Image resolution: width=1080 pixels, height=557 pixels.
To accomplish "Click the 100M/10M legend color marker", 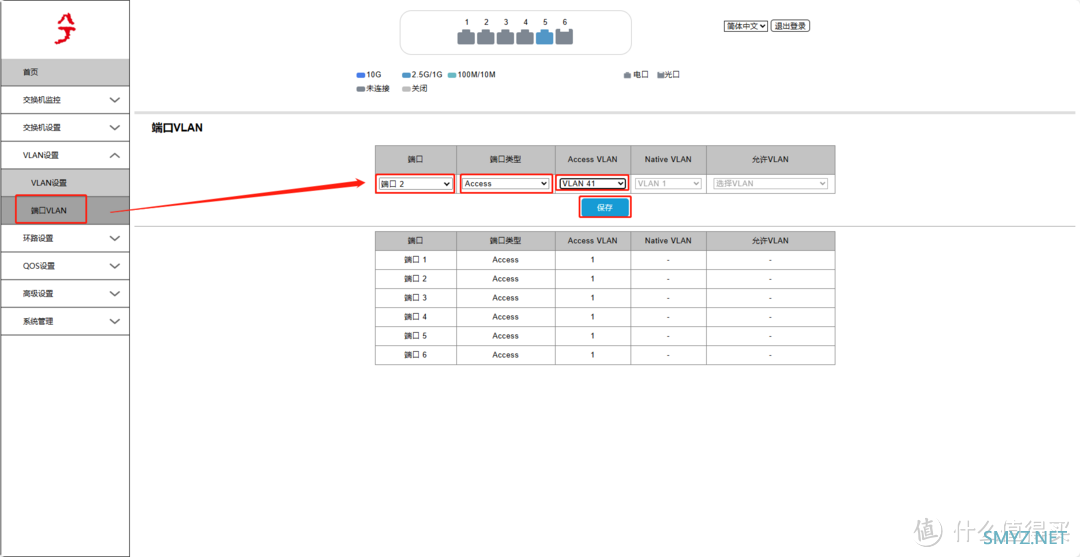I will [x=452, y=74].
